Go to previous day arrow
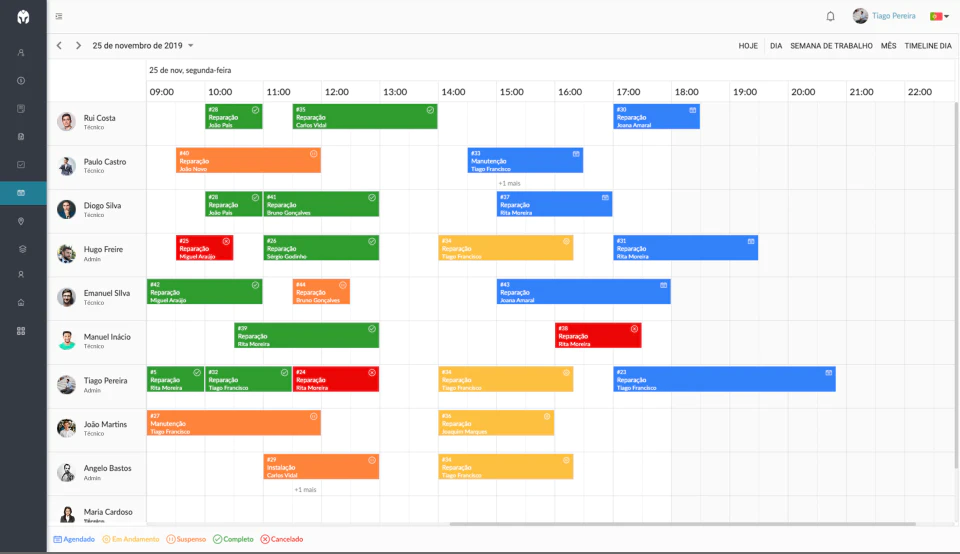 click(59, 45)
